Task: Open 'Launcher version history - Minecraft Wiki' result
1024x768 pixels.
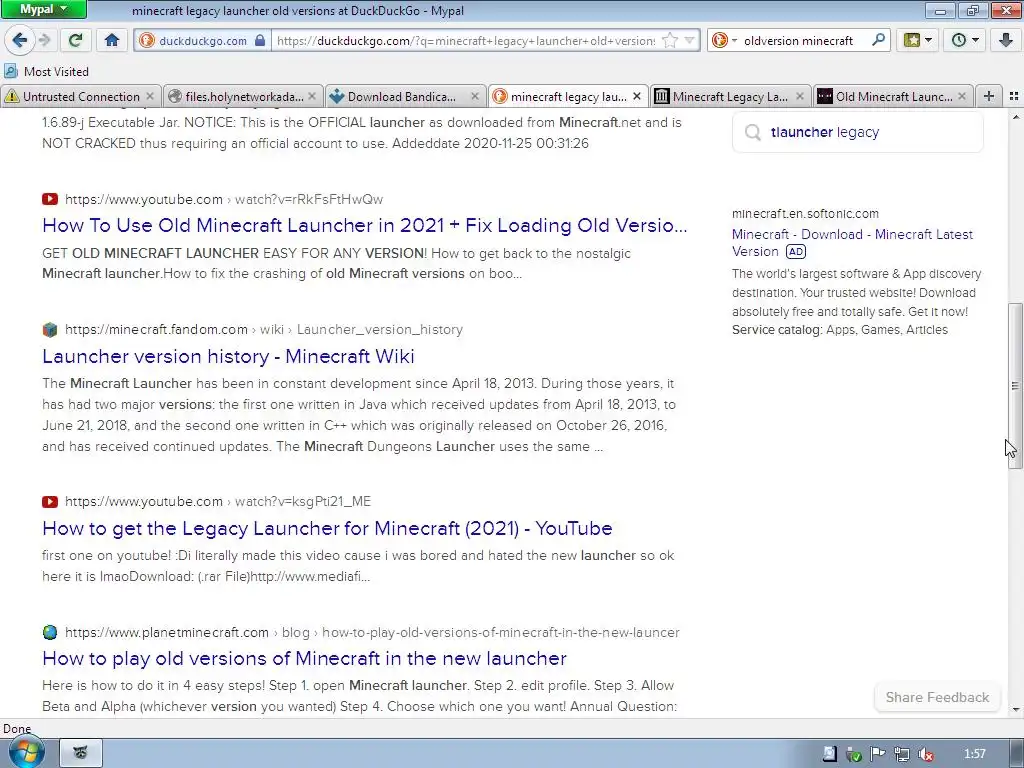Action: click(228, 356)
